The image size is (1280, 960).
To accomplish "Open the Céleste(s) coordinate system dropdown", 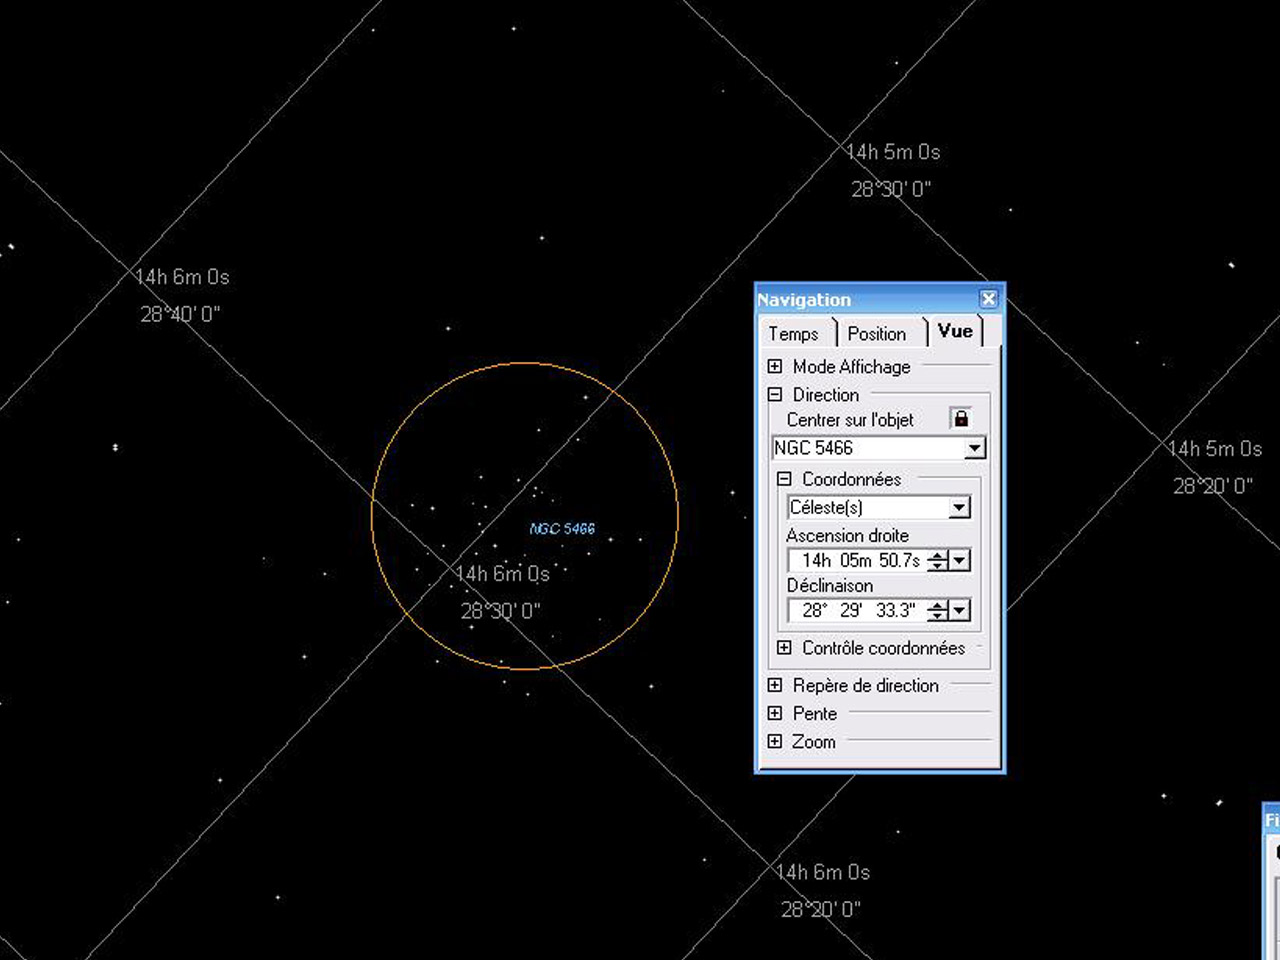I will click(959, 507).
